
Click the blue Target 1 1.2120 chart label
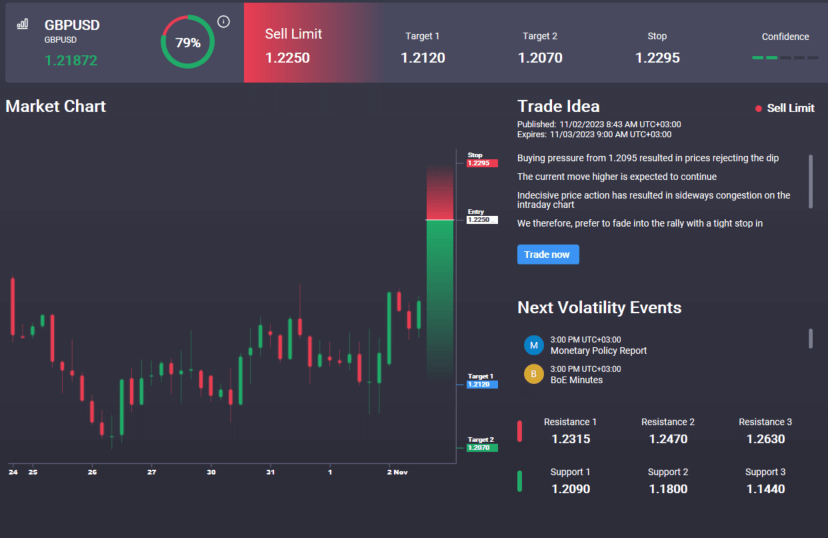point(482,384)
